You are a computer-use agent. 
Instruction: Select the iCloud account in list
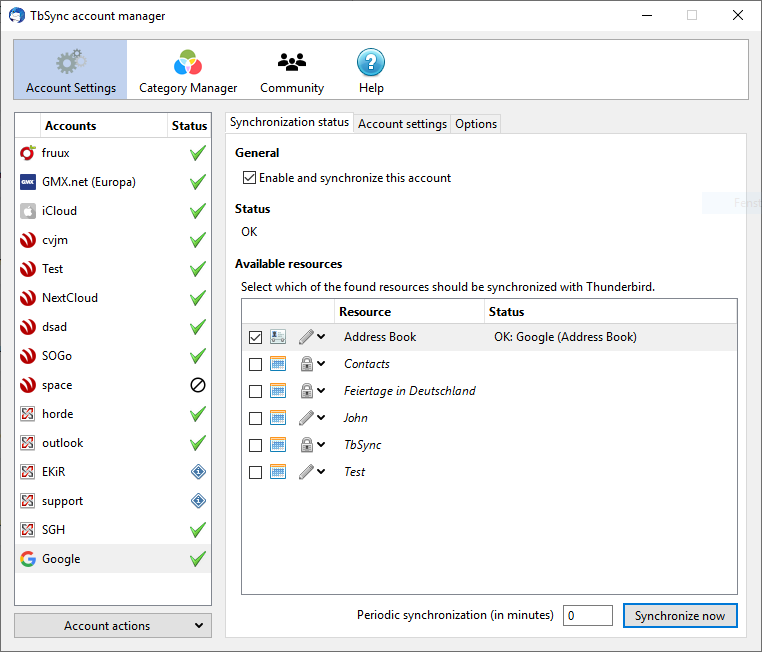[60, 211]
